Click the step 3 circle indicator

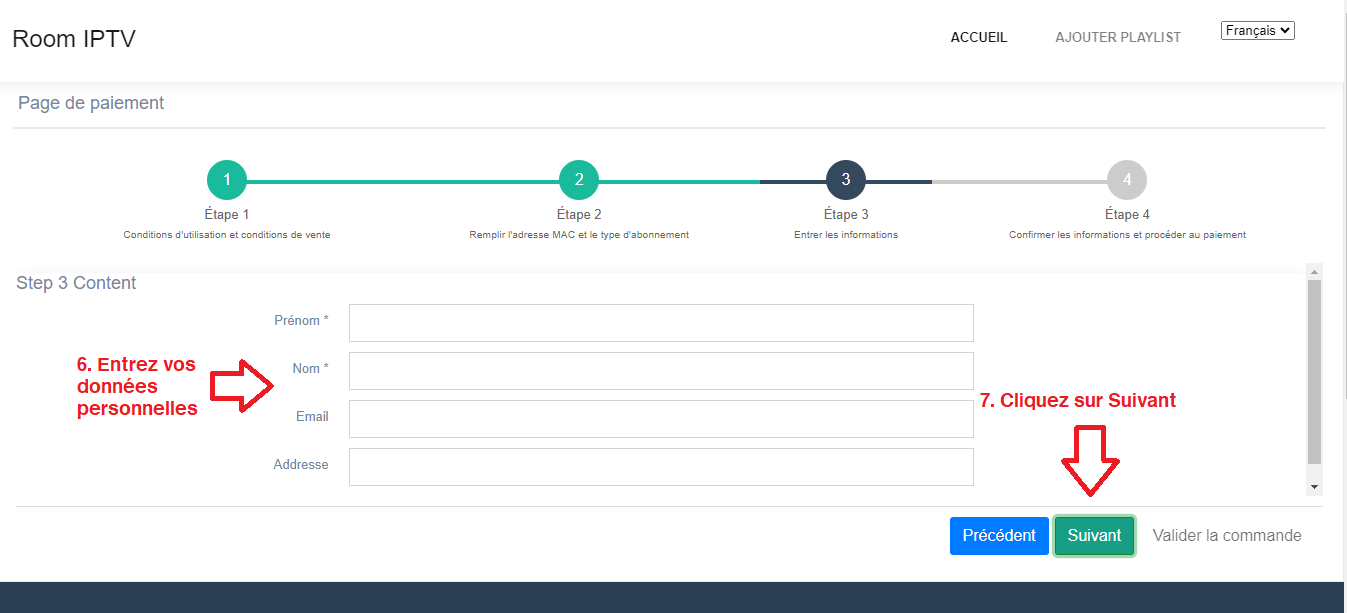[x=845, y=180]
